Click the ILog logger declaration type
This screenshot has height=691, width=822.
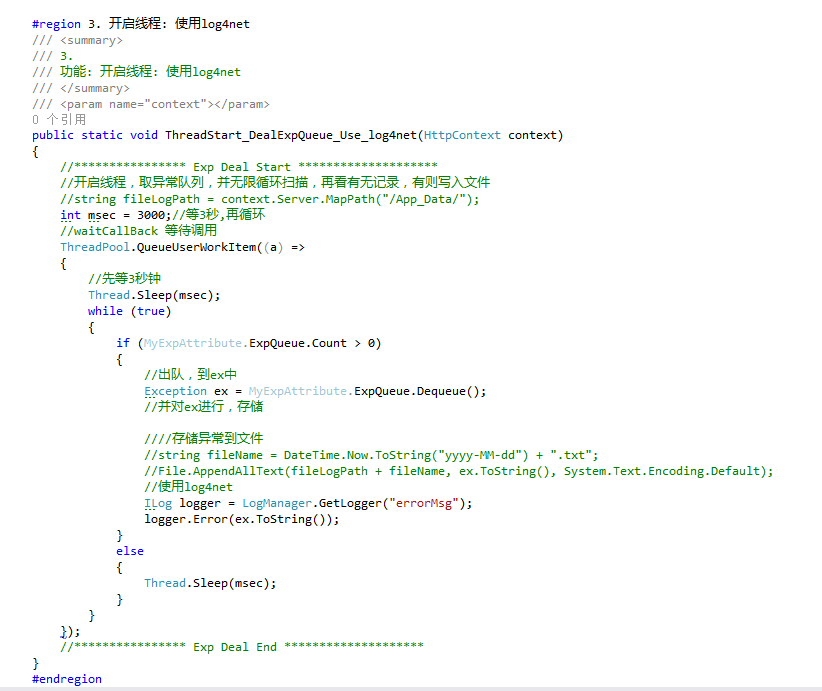point(158,503)
